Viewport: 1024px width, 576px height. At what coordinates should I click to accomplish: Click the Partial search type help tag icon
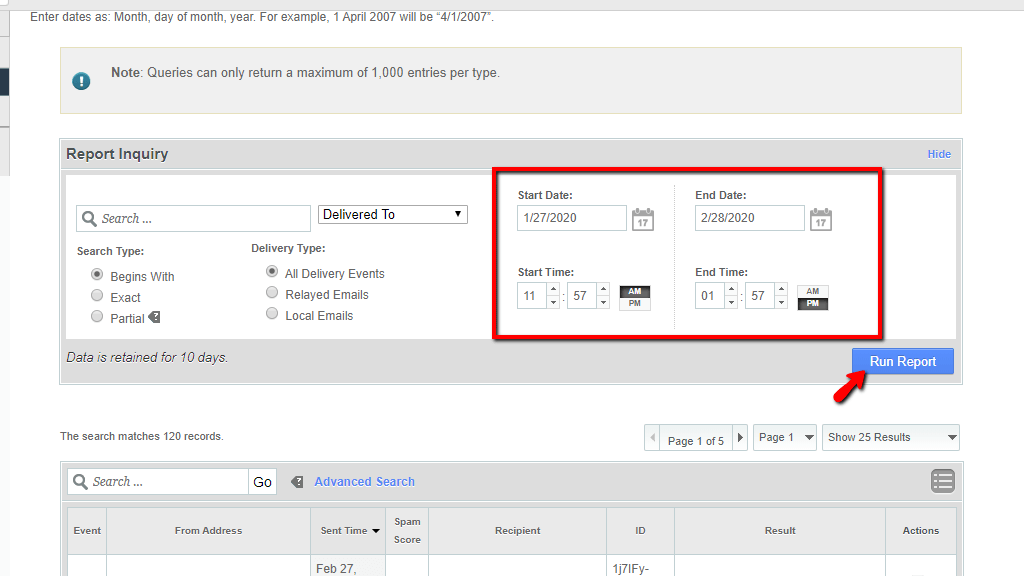tap(155, 317)
